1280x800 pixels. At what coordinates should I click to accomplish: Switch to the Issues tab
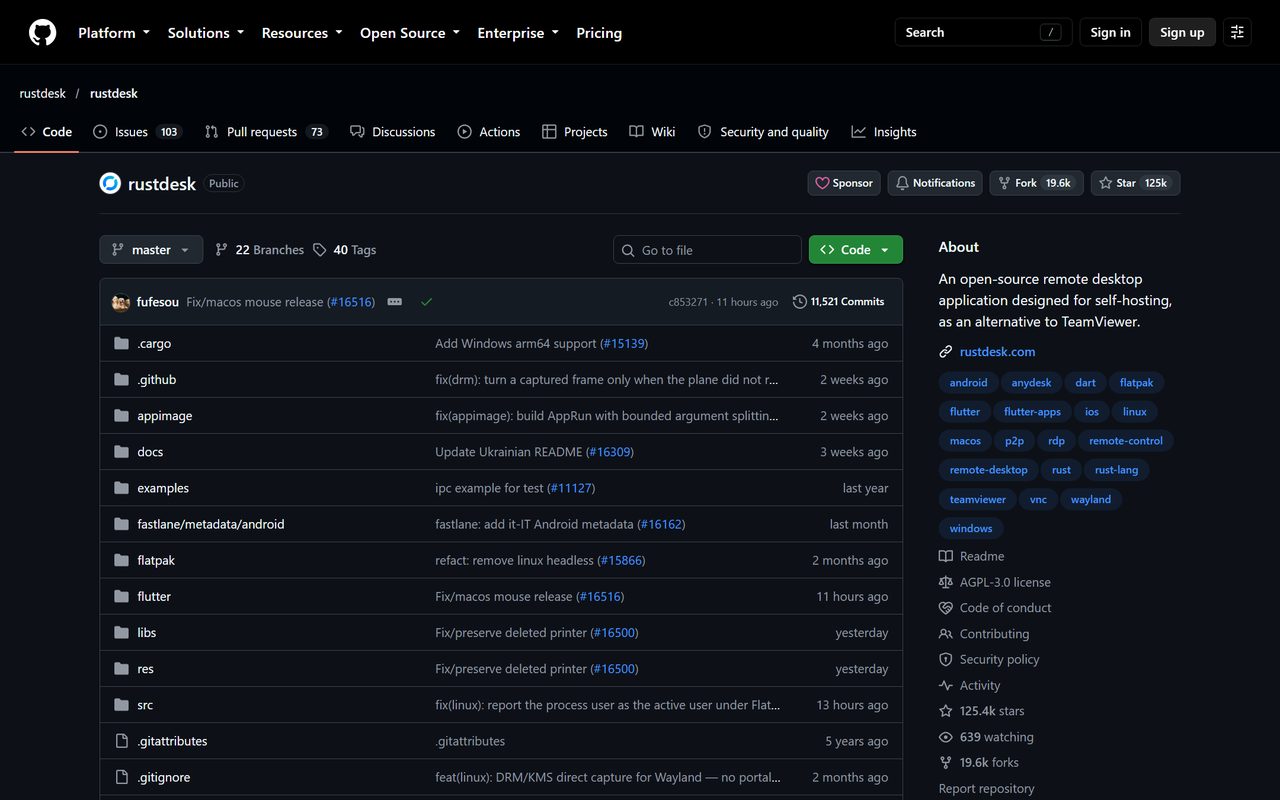coord(137,132)
